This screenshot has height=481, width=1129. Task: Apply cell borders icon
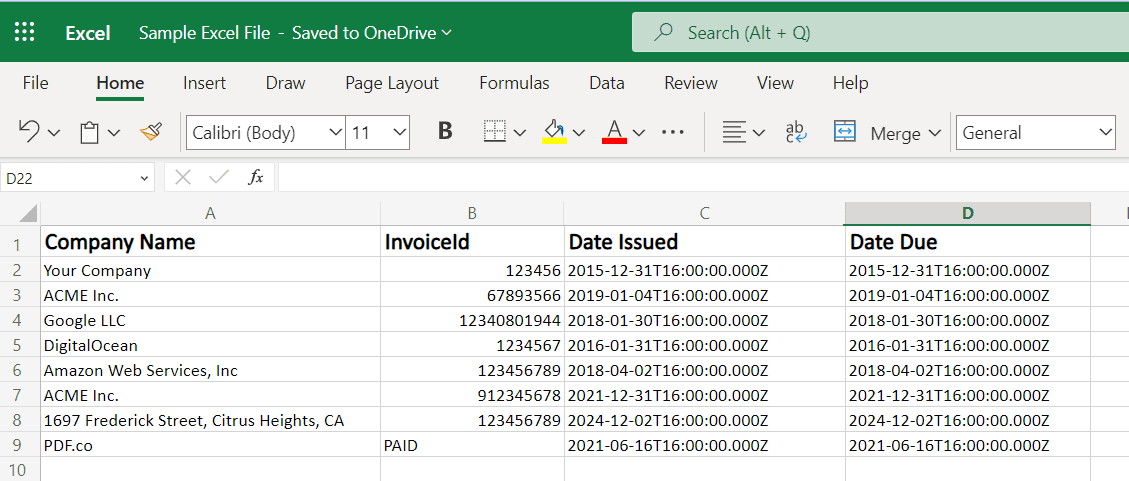[494, 131]
